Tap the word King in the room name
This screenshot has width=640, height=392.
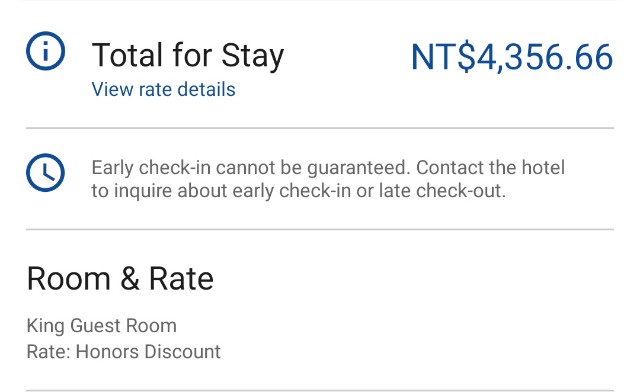coord(45,326)
